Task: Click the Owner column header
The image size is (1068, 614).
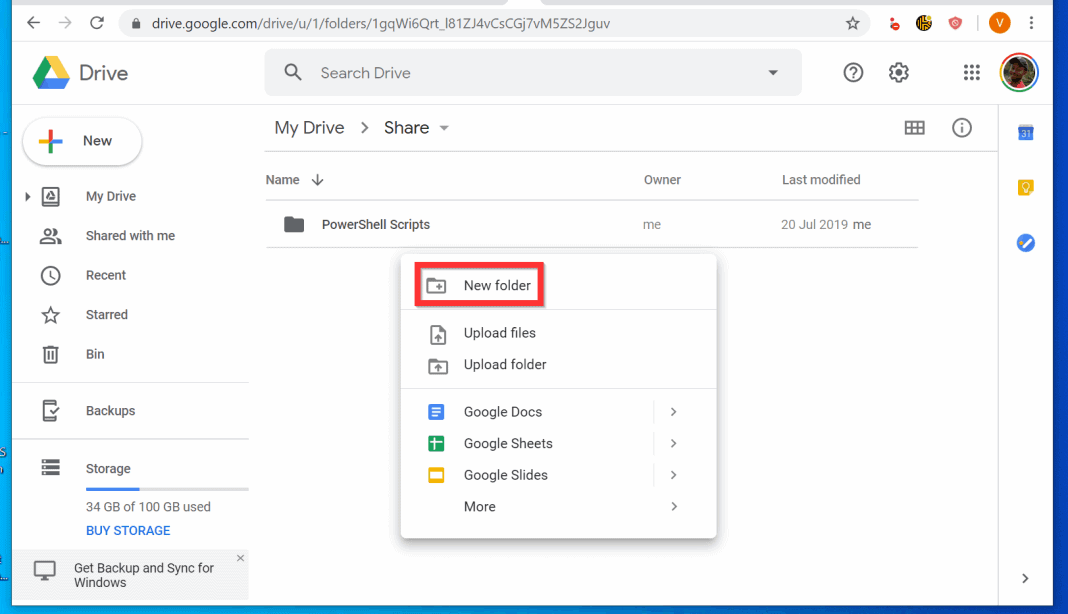Action: click(x=662, y=180)
